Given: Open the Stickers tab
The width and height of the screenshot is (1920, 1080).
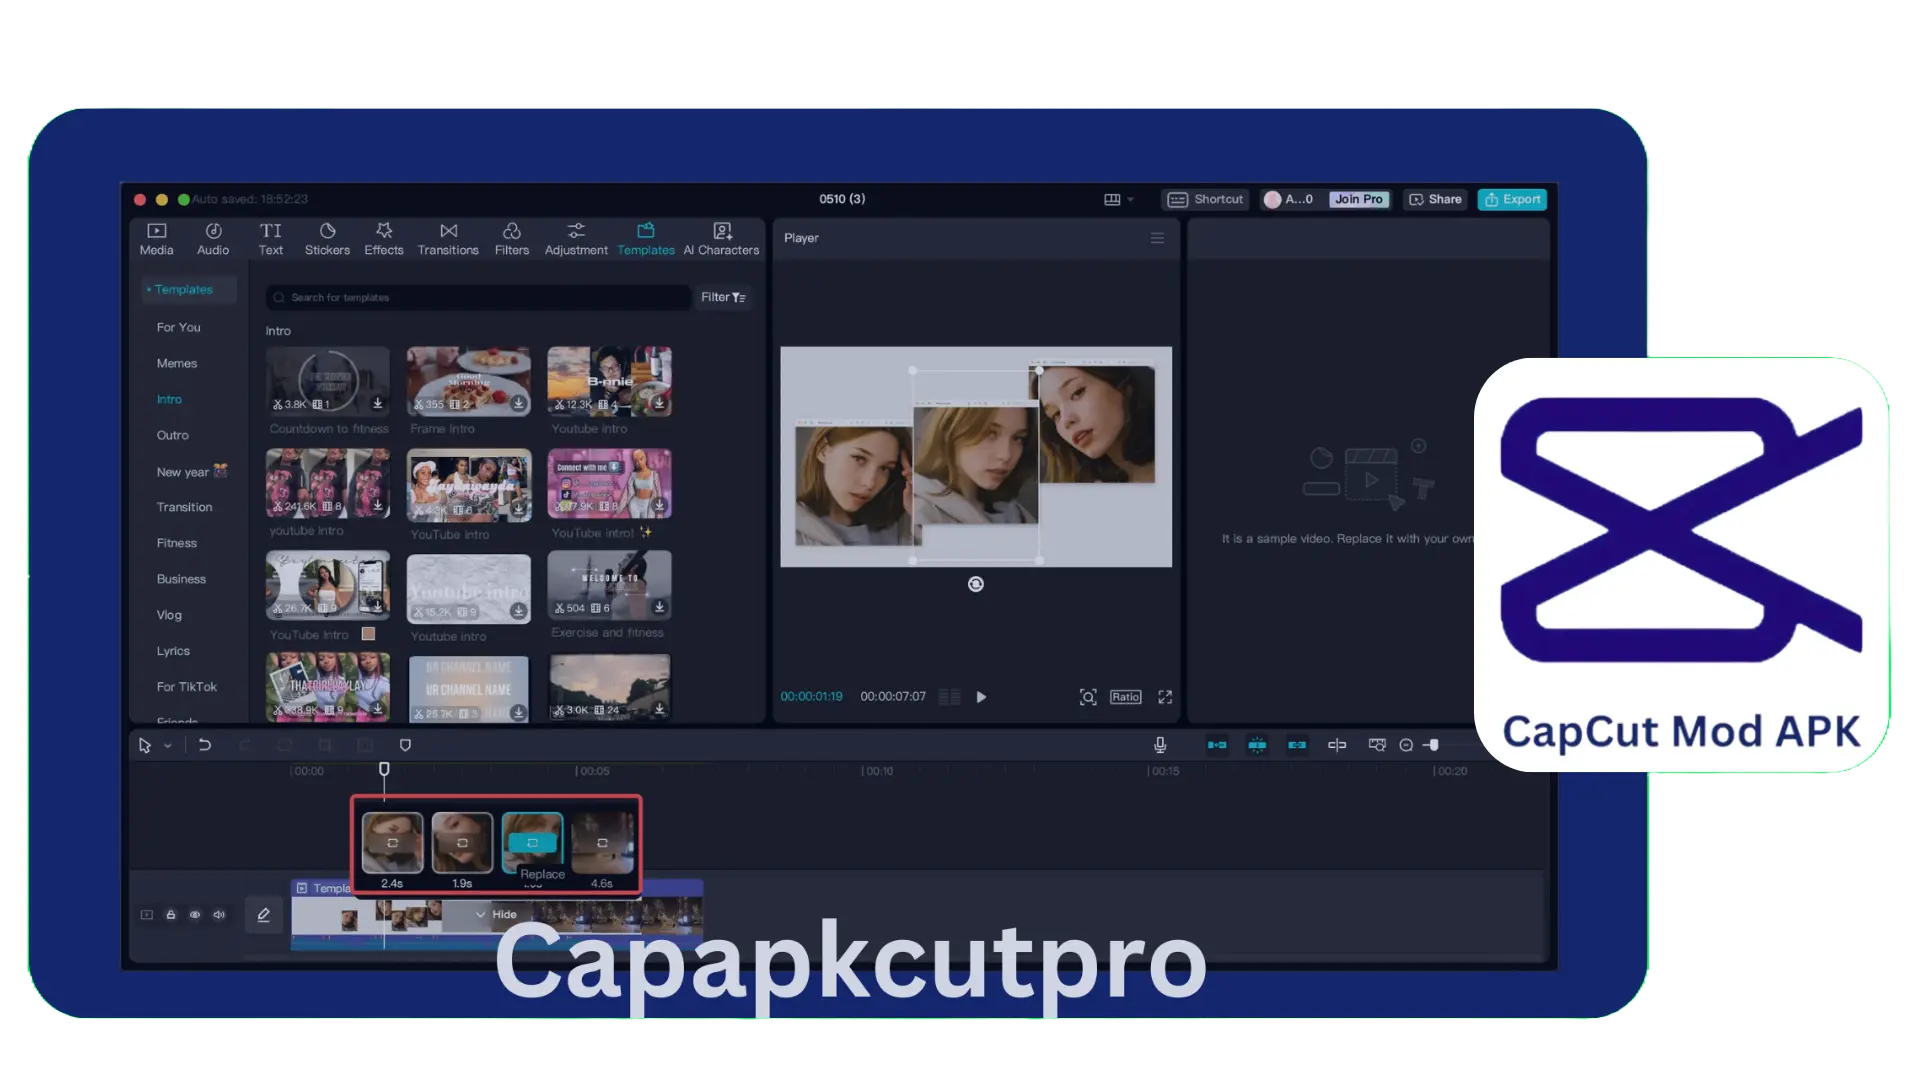Looking at the screenshot, I should tap(327, 239).
